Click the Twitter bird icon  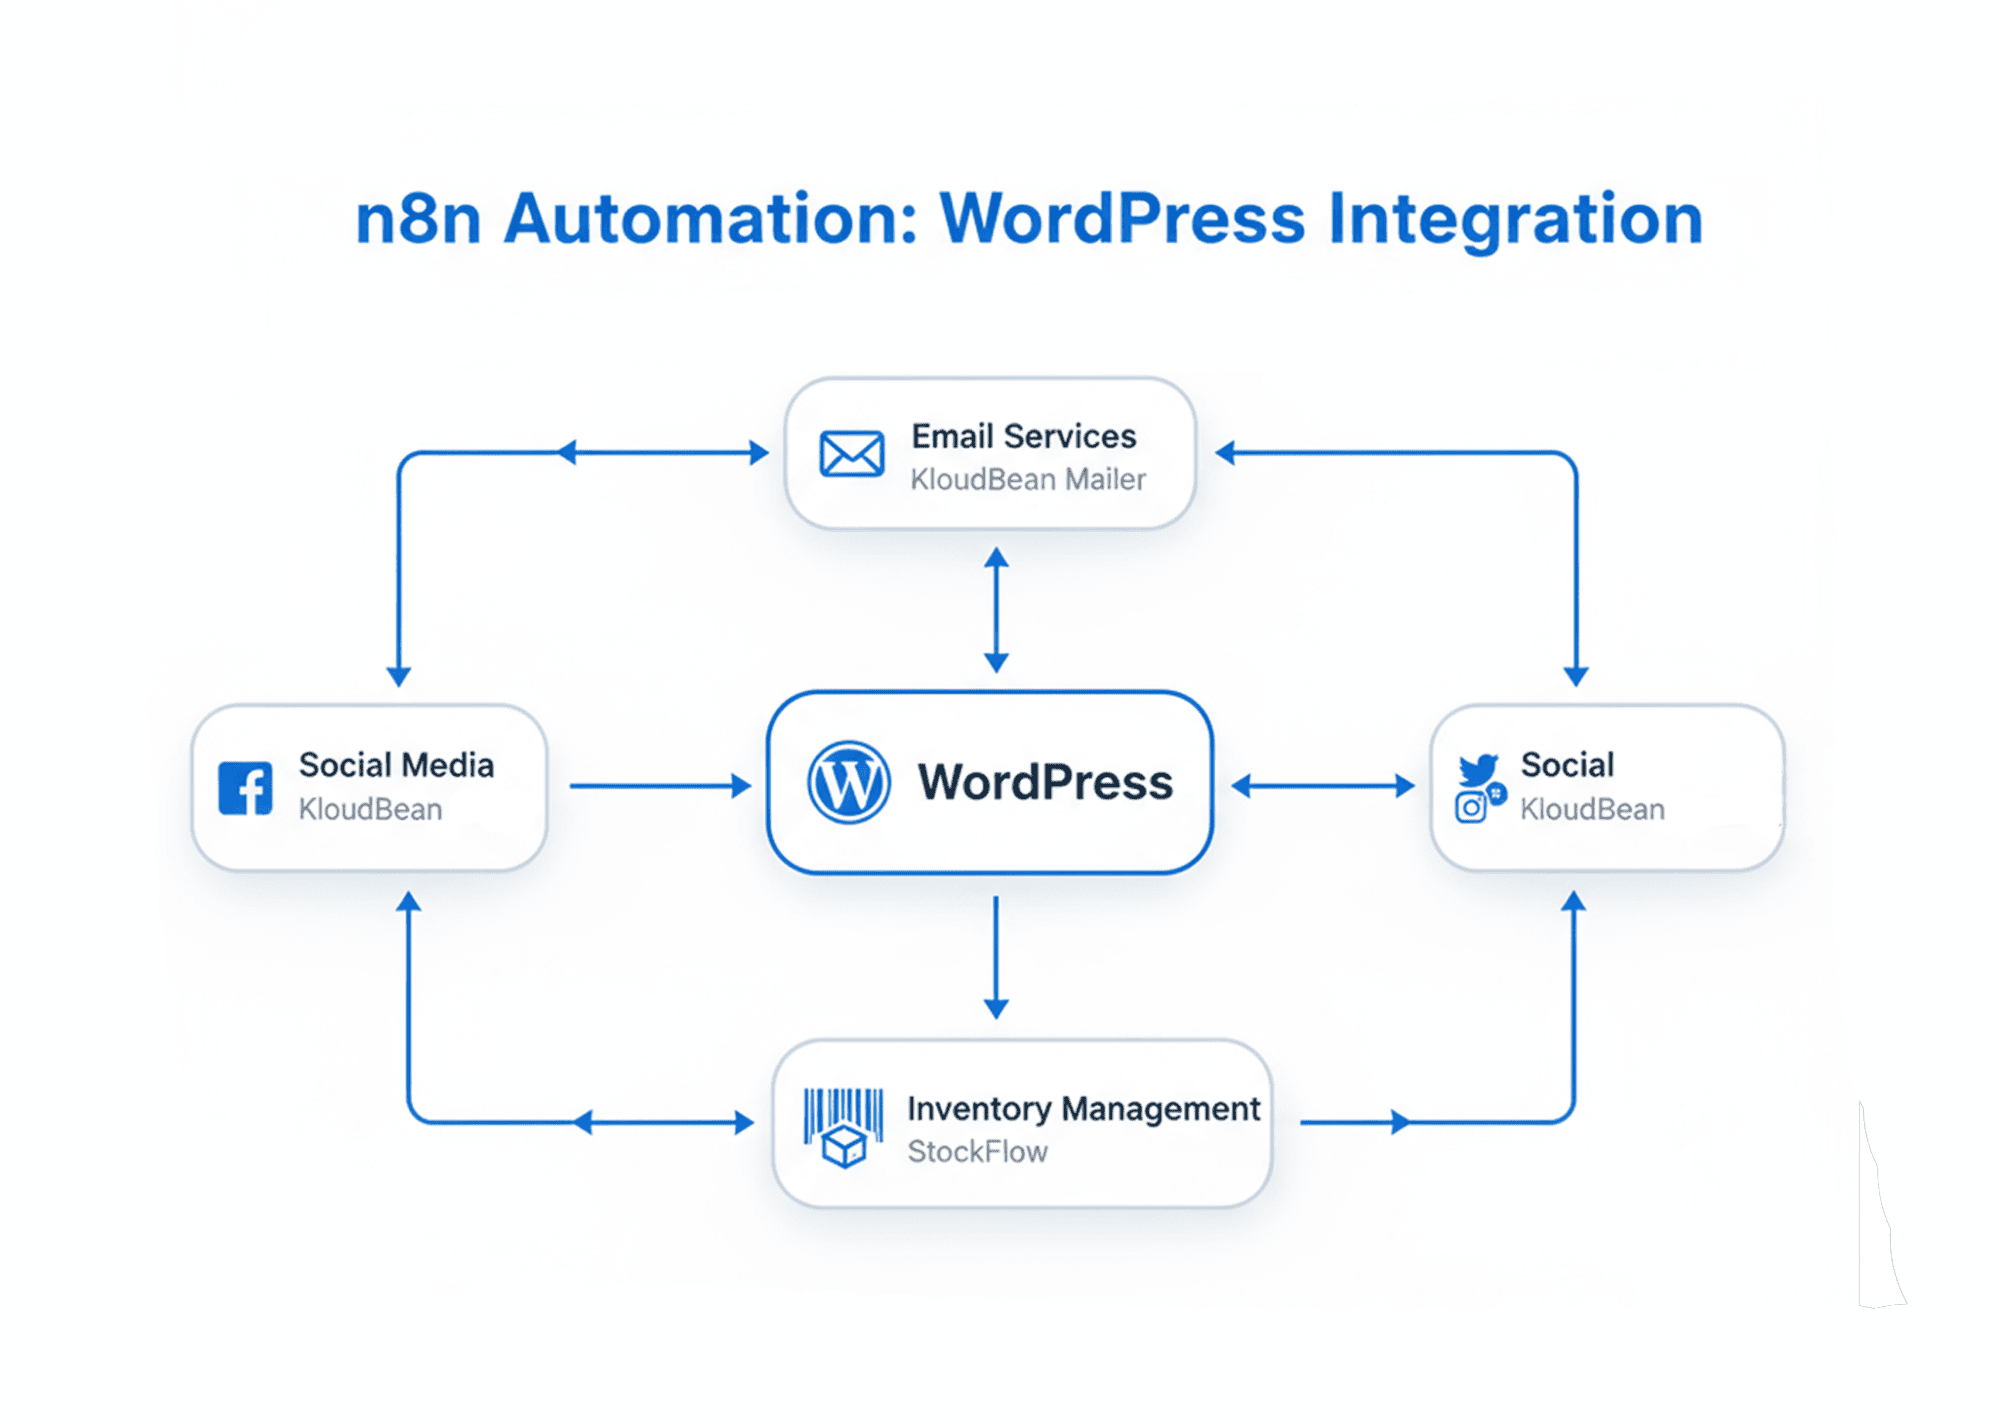tap(1478, 769)
